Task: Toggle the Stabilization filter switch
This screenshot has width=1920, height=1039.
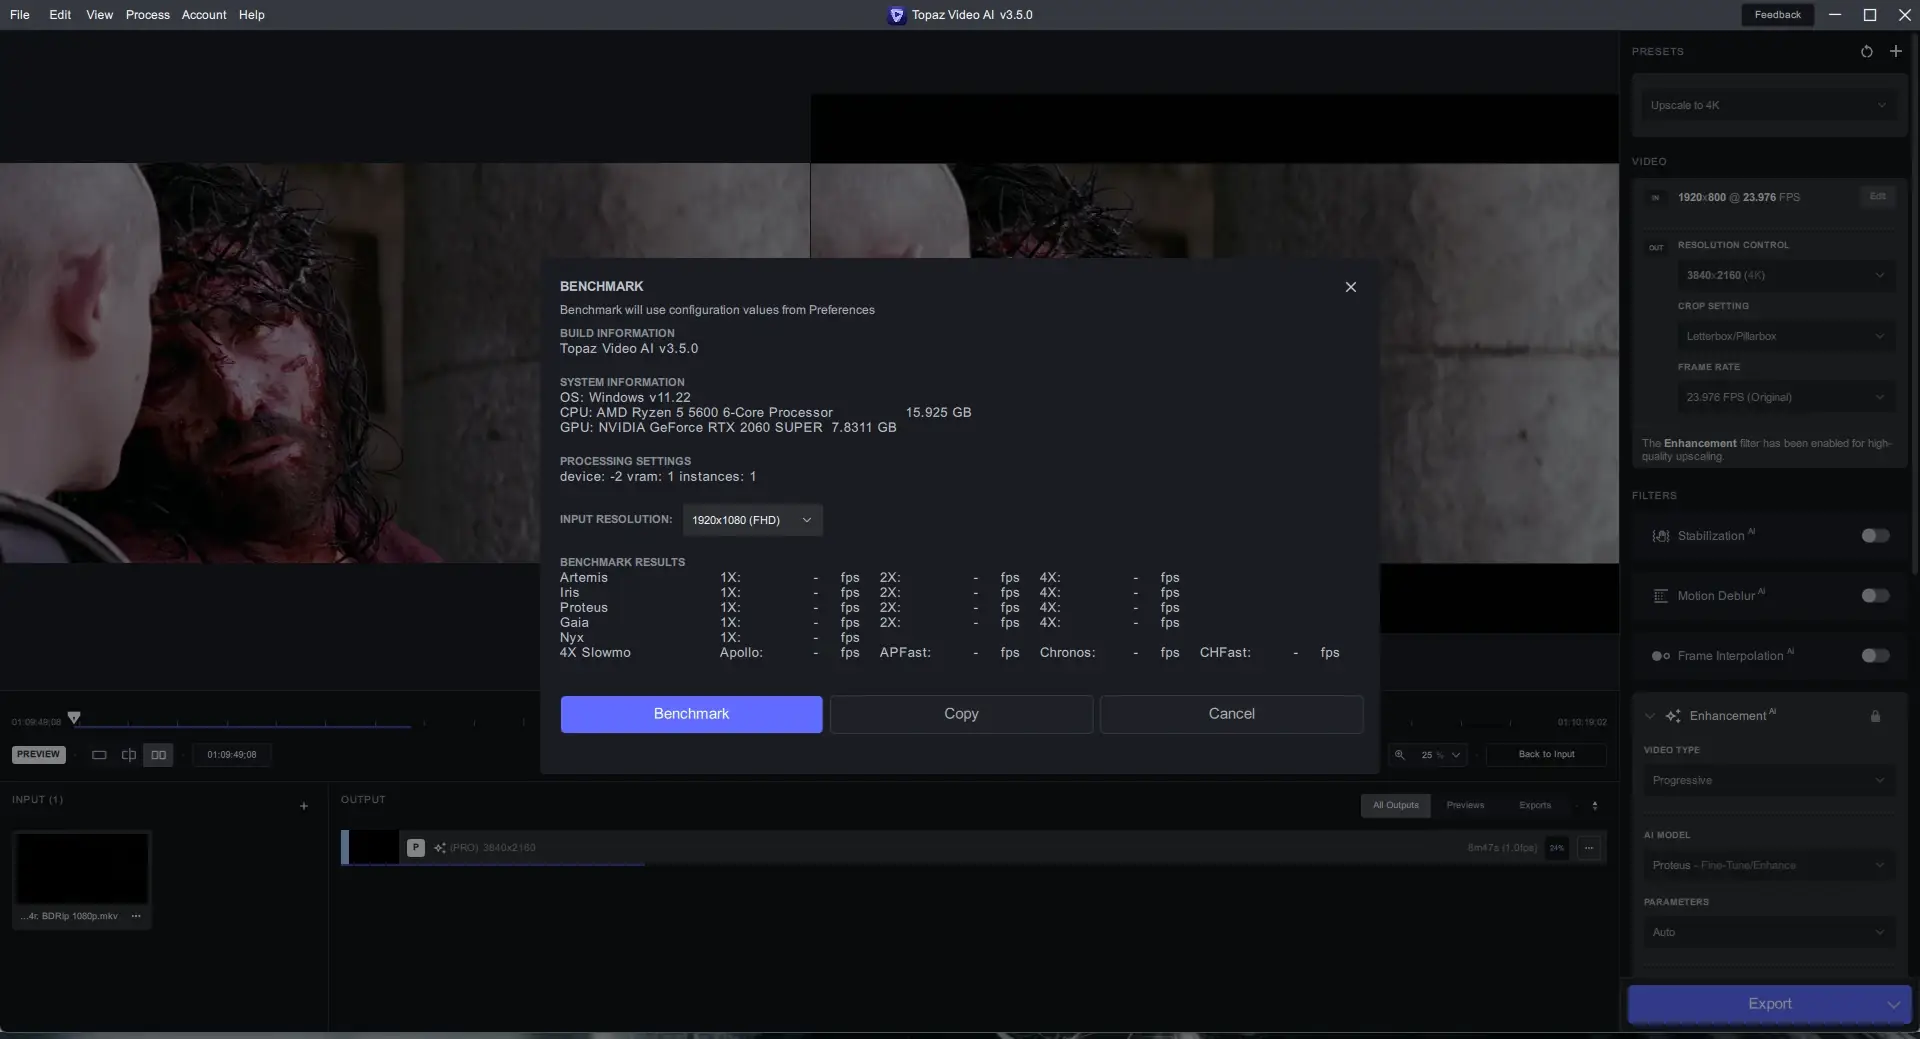Action: (x=1875, y=536)
